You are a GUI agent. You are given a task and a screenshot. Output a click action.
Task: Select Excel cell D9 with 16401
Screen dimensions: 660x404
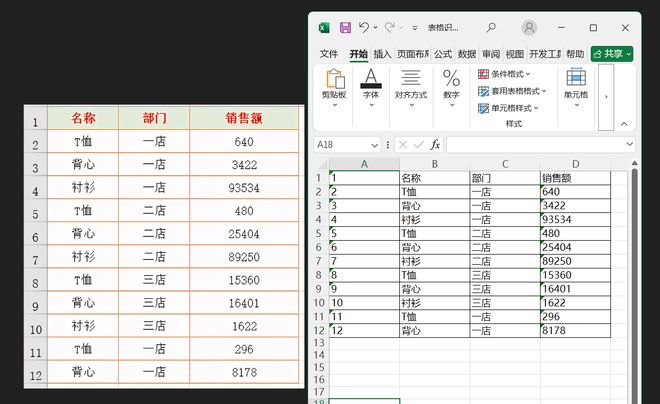pyautogui.click(x=575, y=289)
